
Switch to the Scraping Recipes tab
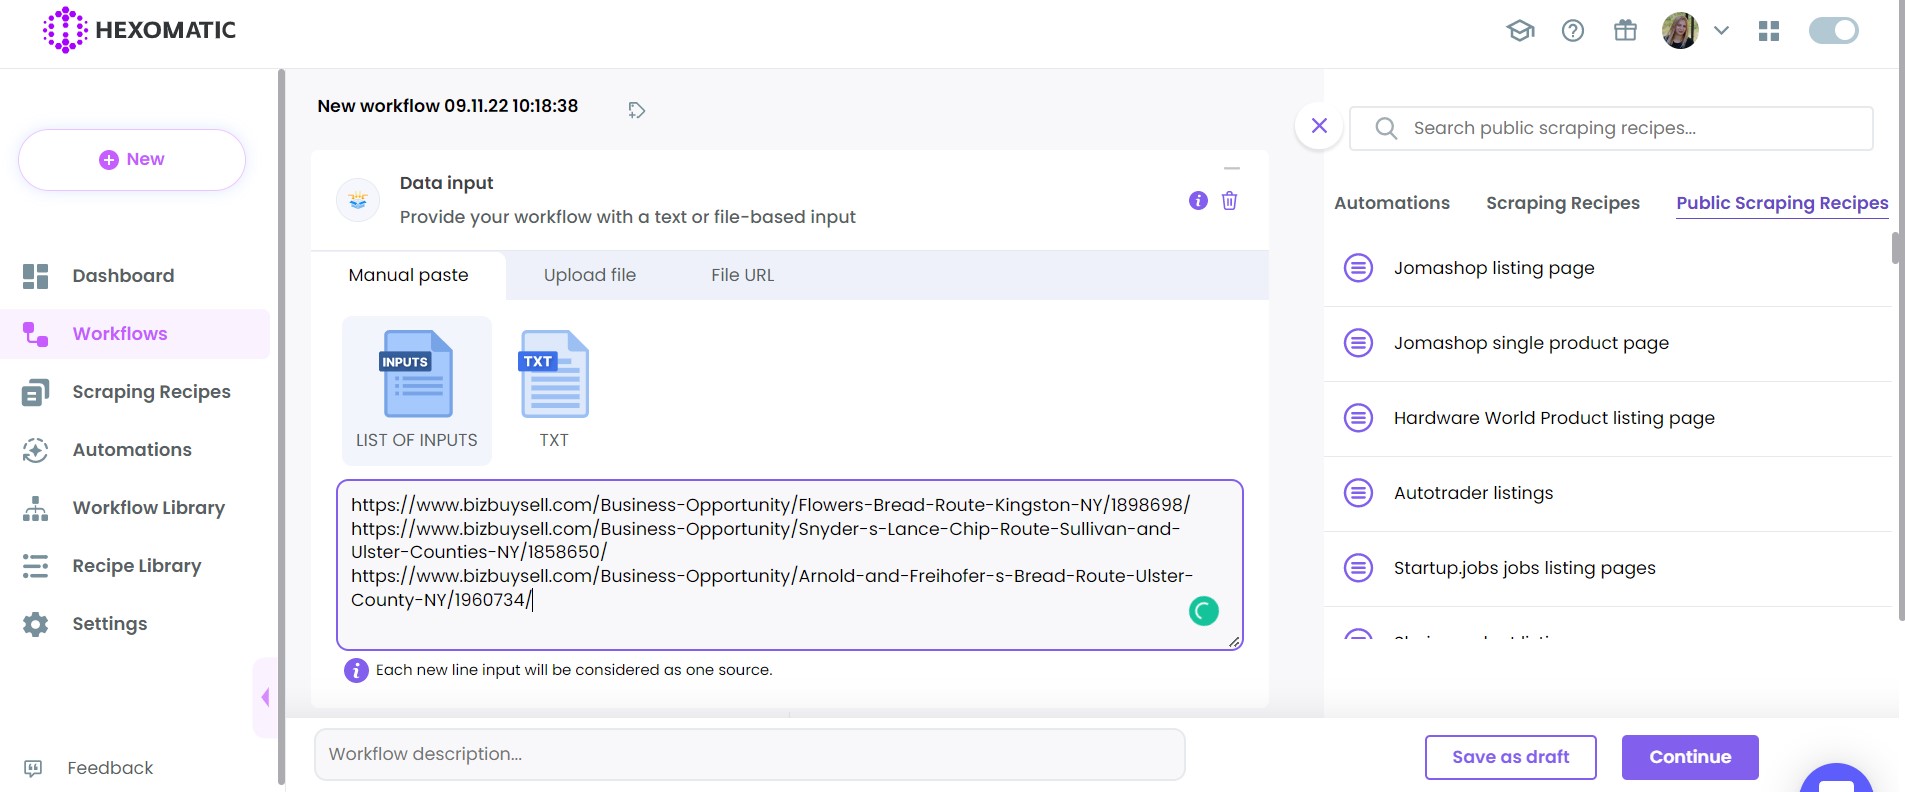[x=1562, y=203]
